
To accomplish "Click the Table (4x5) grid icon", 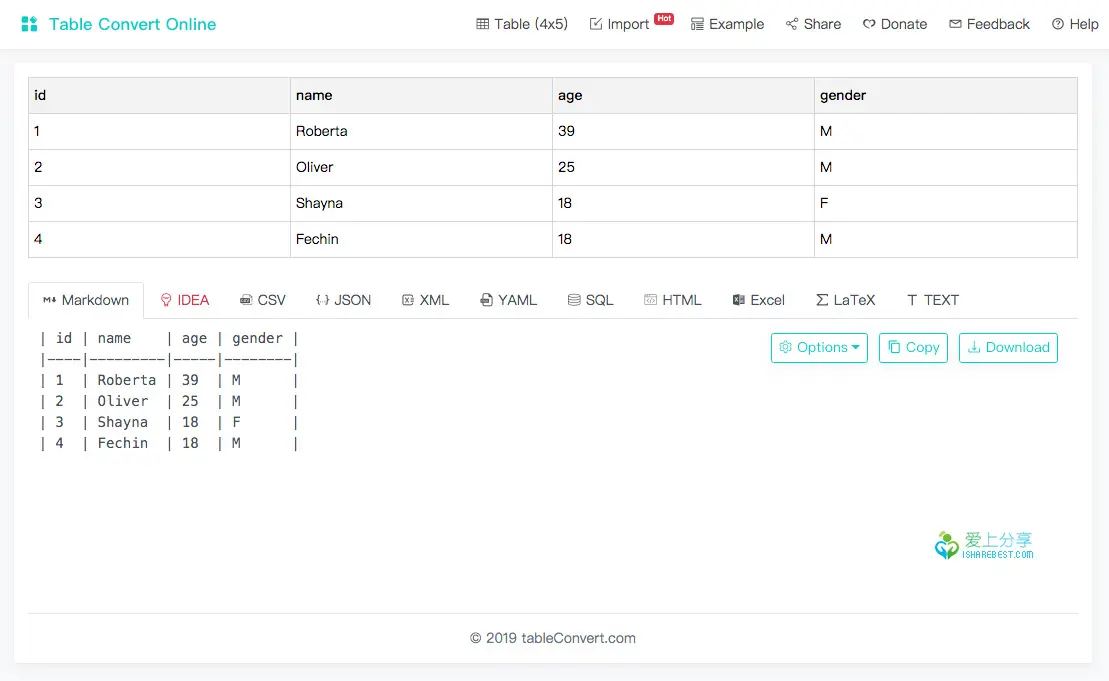I will tap(483, 23).
